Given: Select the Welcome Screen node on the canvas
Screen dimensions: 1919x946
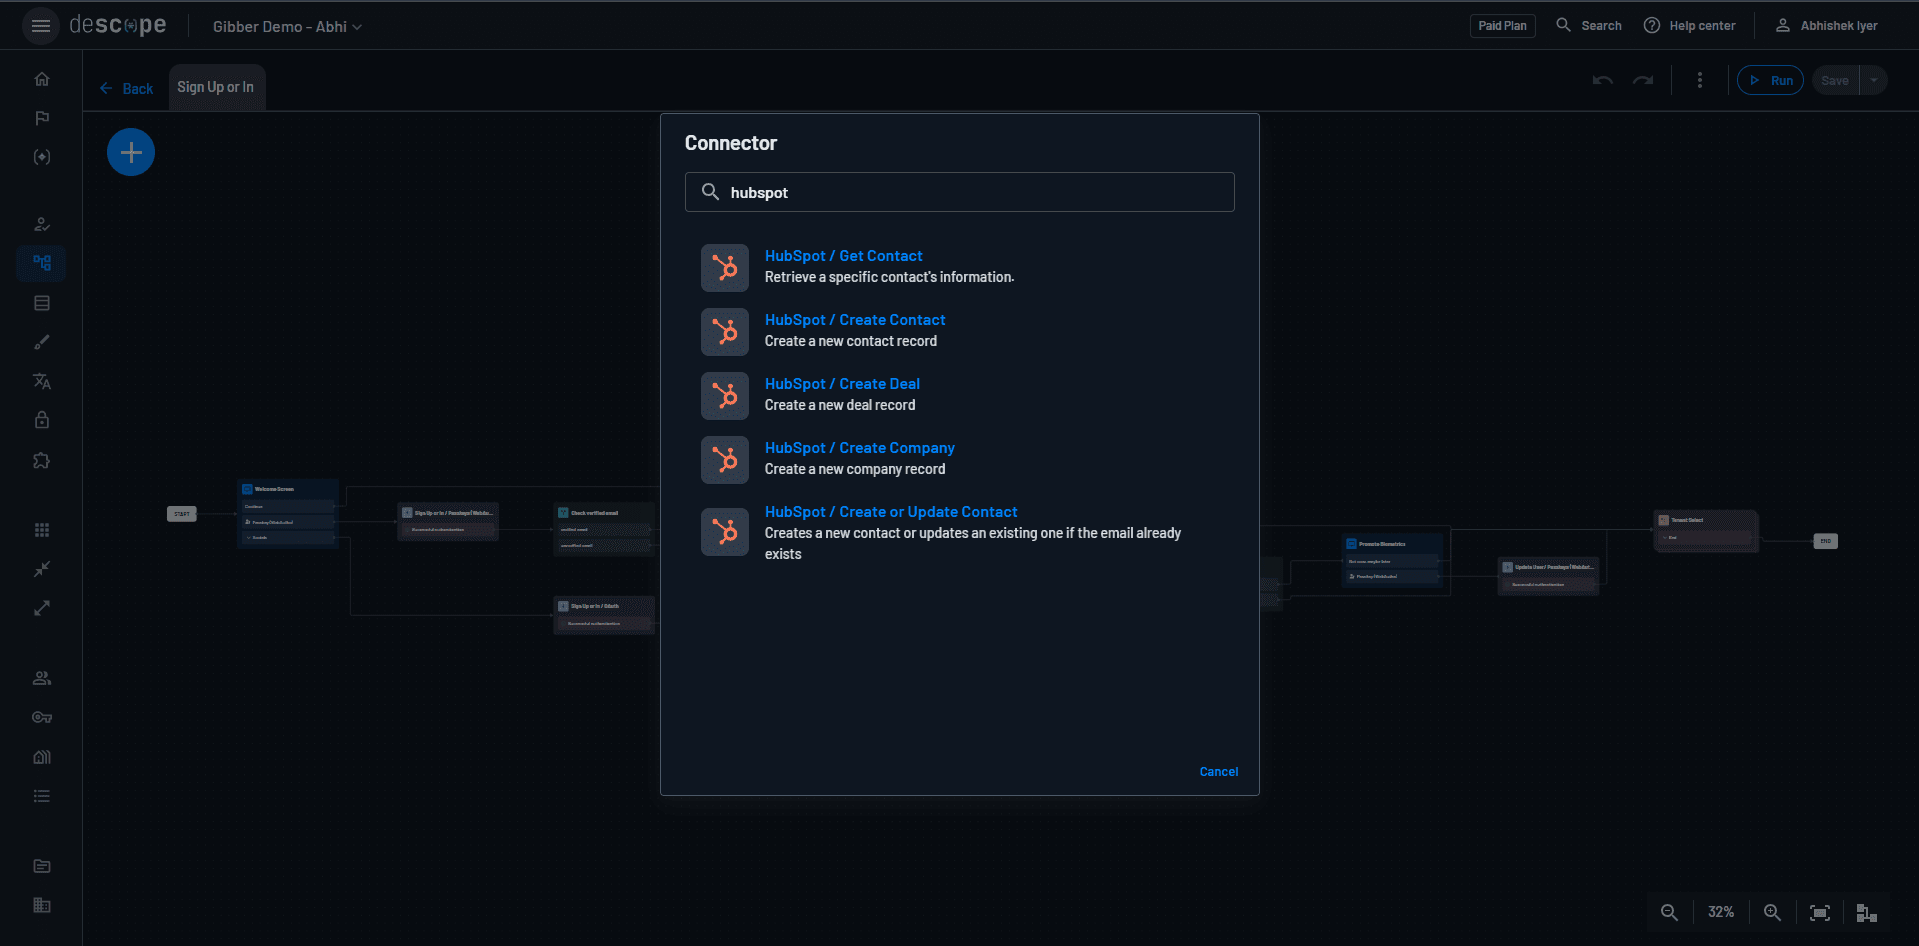Looking at the screenshot, I should point(288,514).
